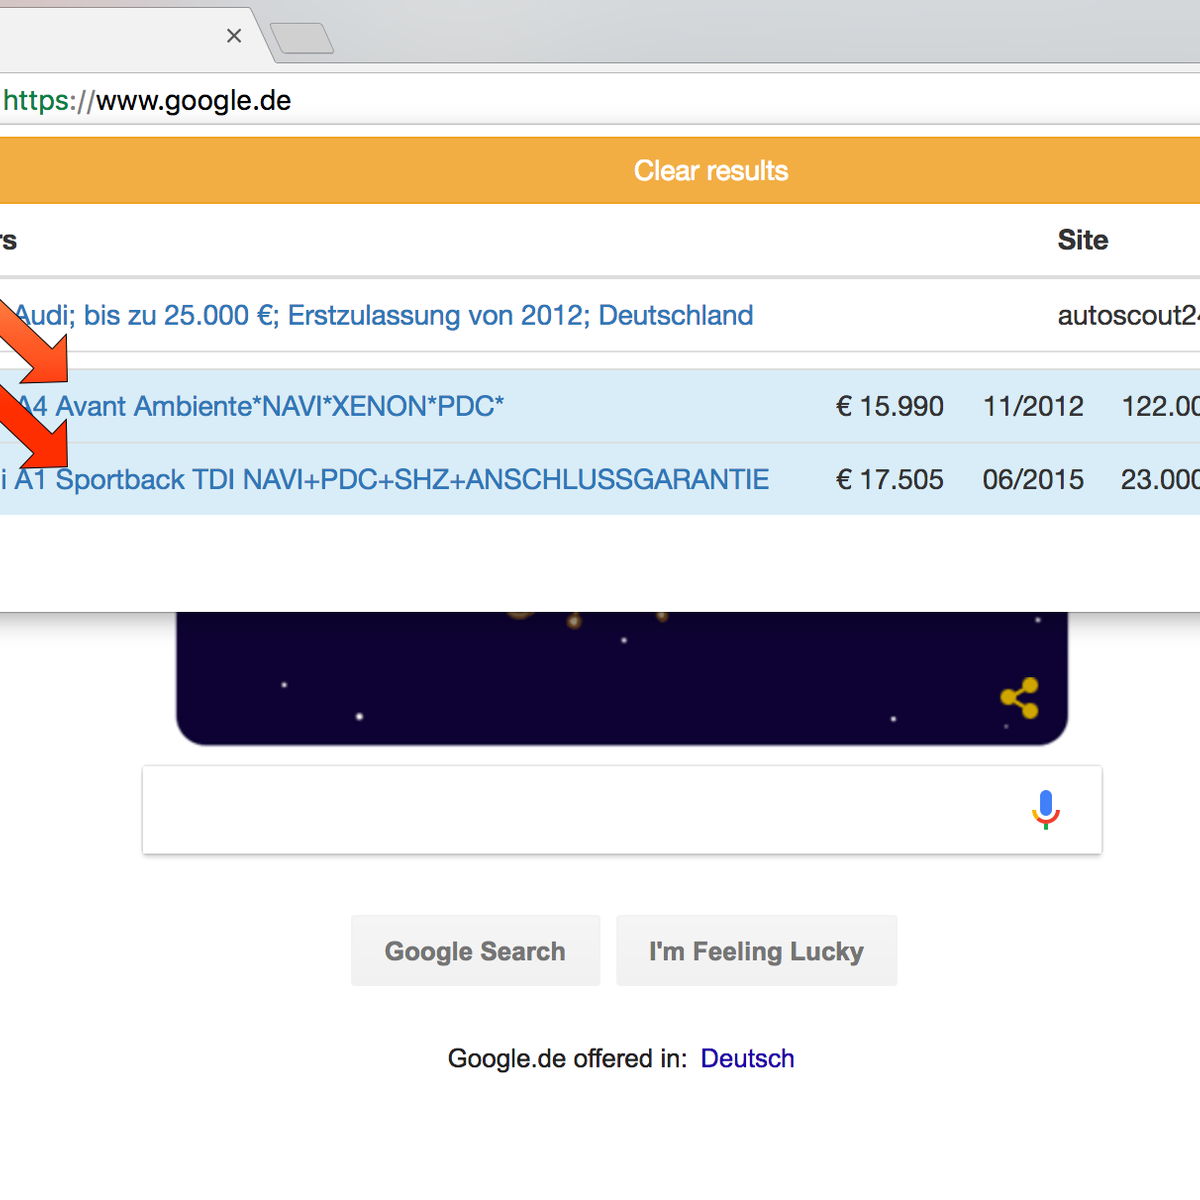
Task: Click the Google doodle image
Action: [622, 679]
